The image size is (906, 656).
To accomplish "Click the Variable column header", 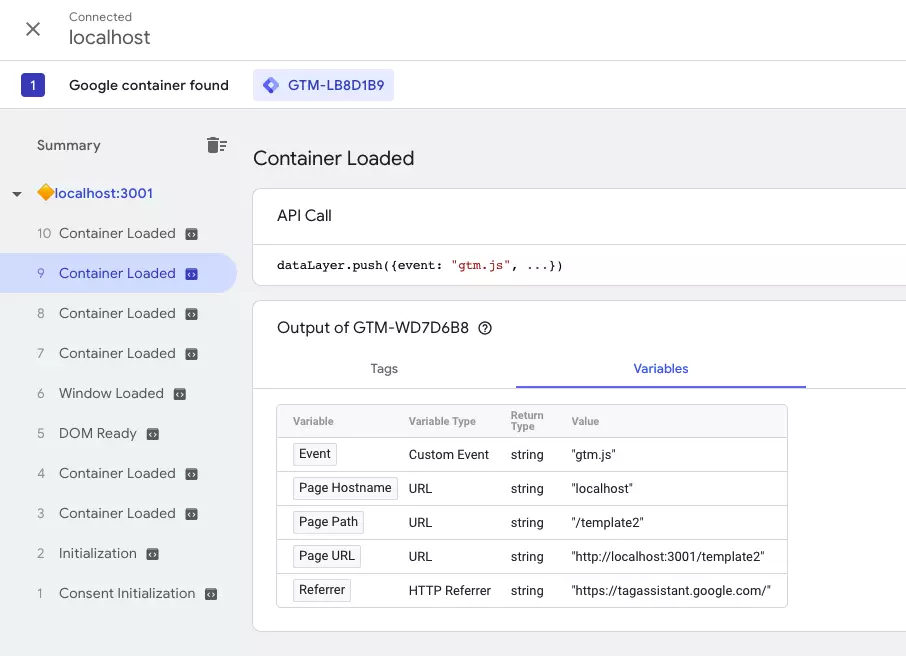I will tap(313, 421).
